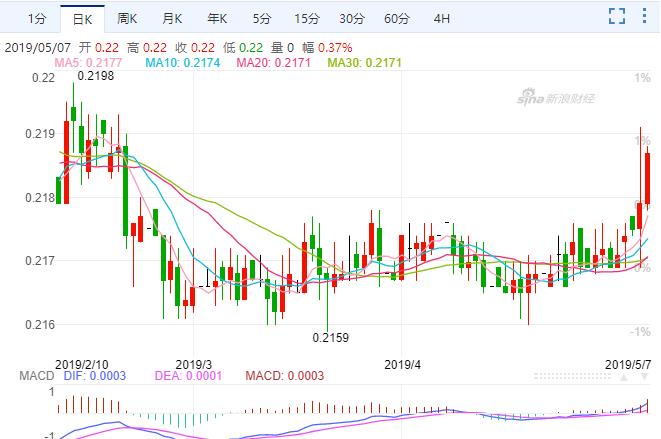Click the low price label 0.2159
This screenshot has width=661, height=439.
point(330,337)
